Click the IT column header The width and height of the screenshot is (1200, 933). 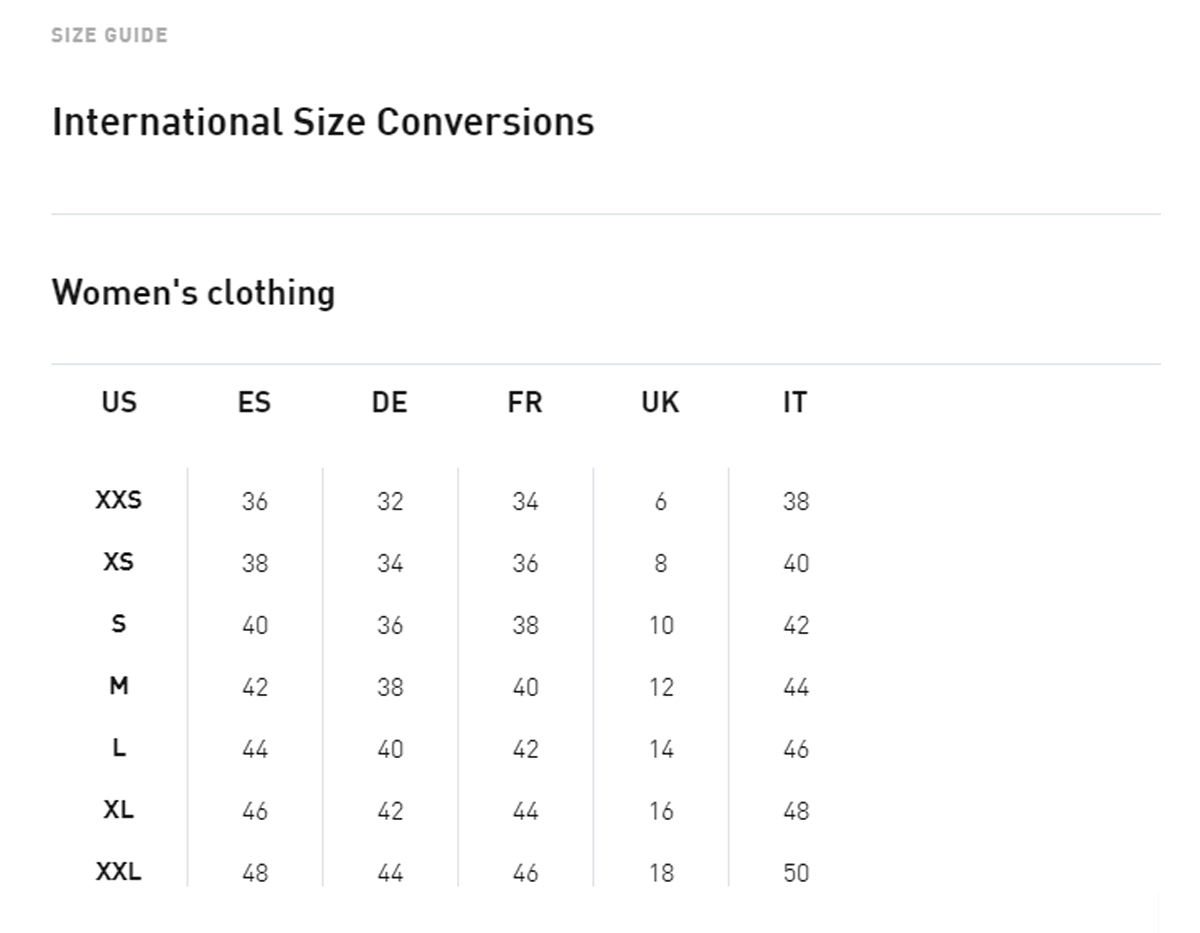(x=795, y=402)
